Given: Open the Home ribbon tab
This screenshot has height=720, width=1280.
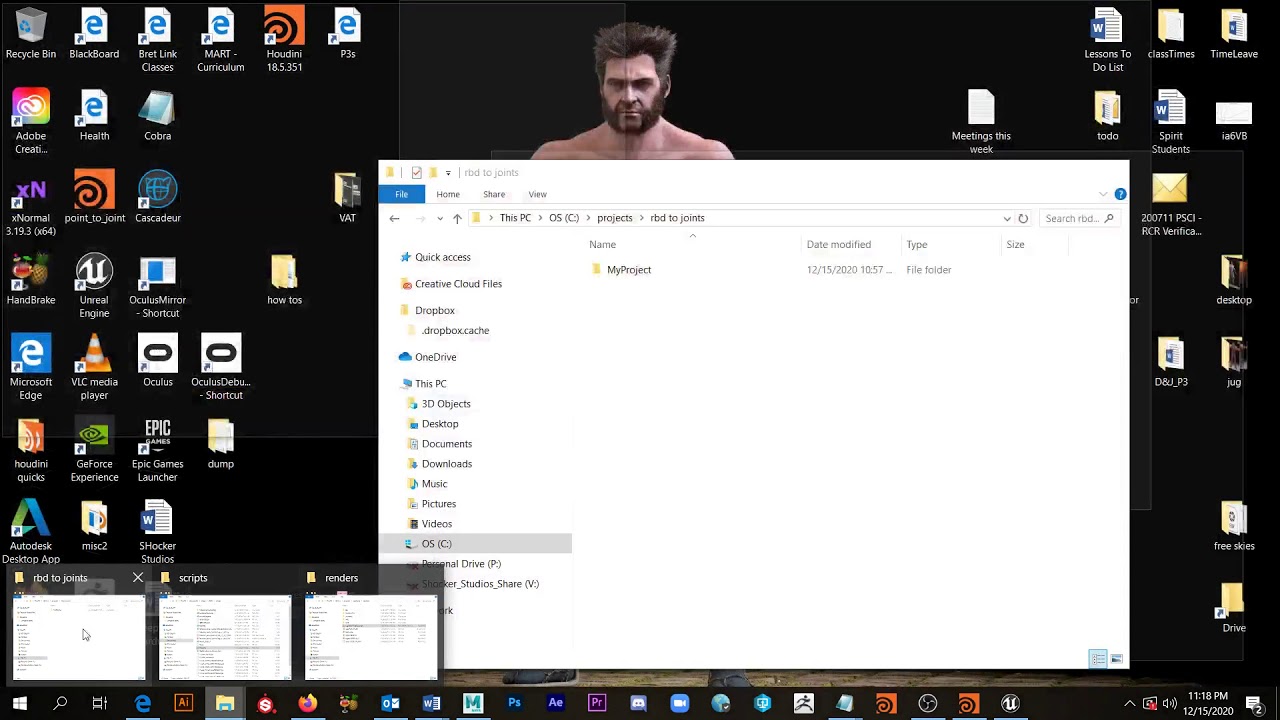Looking at the screenshot, I should [448, 194].
